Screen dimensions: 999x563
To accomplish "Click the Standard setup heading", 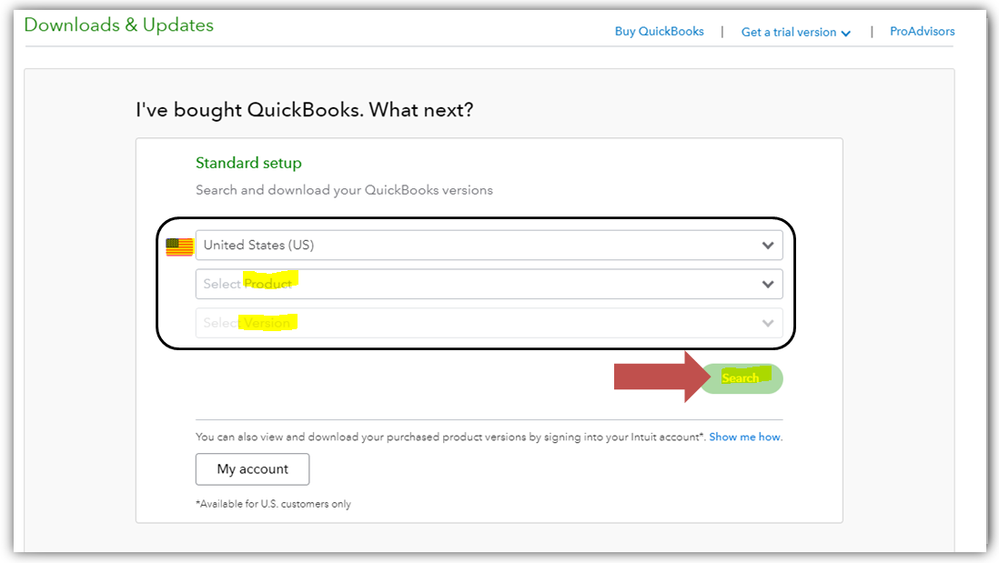I will point(248,163).
